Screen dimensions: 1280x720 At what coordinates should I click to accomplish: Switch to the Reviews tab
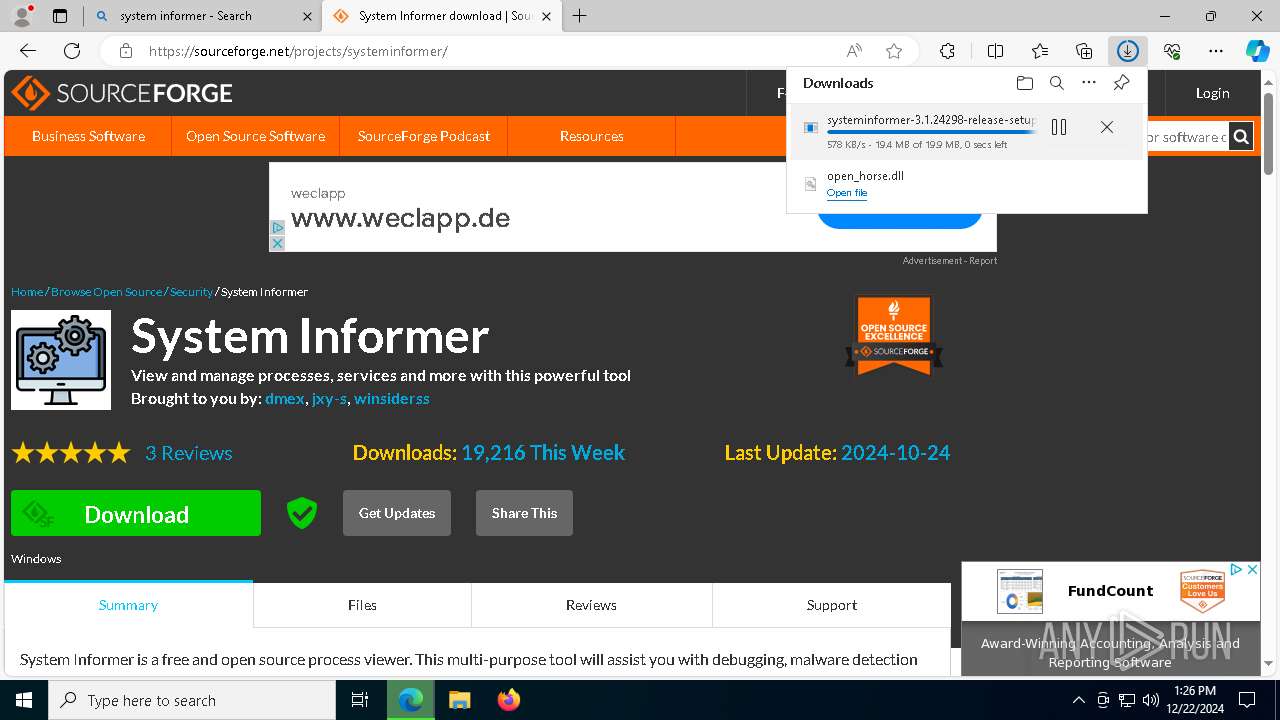591,605
